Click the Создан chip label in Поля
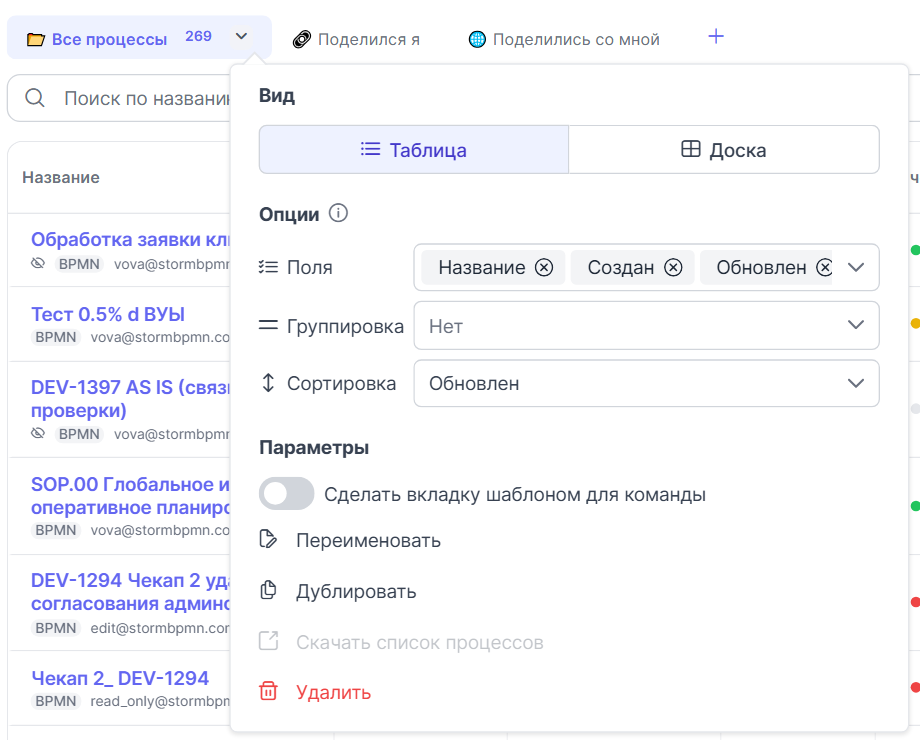Viewport: 920px width, 740px height. pos(621,268)
